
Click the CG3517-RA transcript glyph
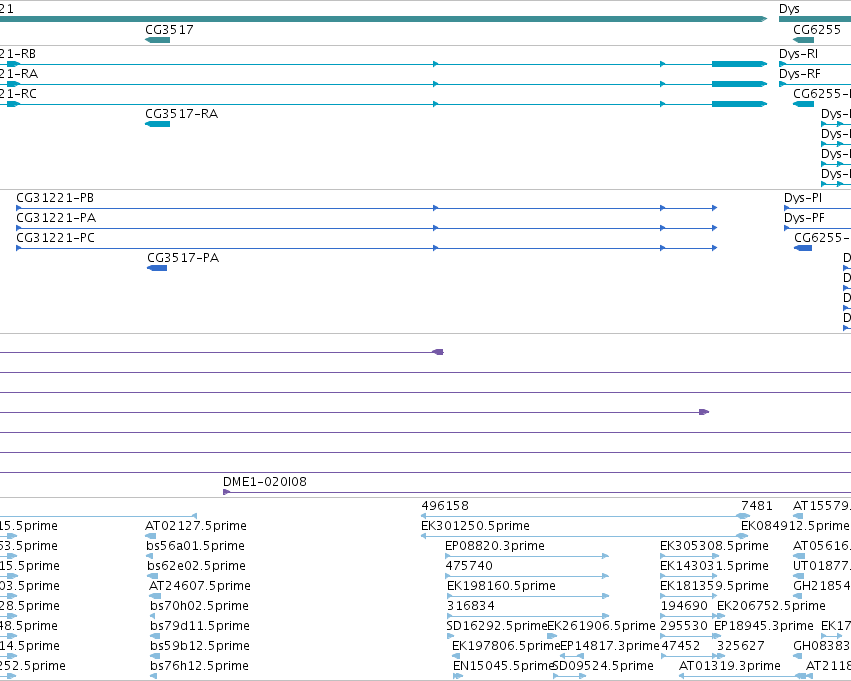click(x=157, y=124)
